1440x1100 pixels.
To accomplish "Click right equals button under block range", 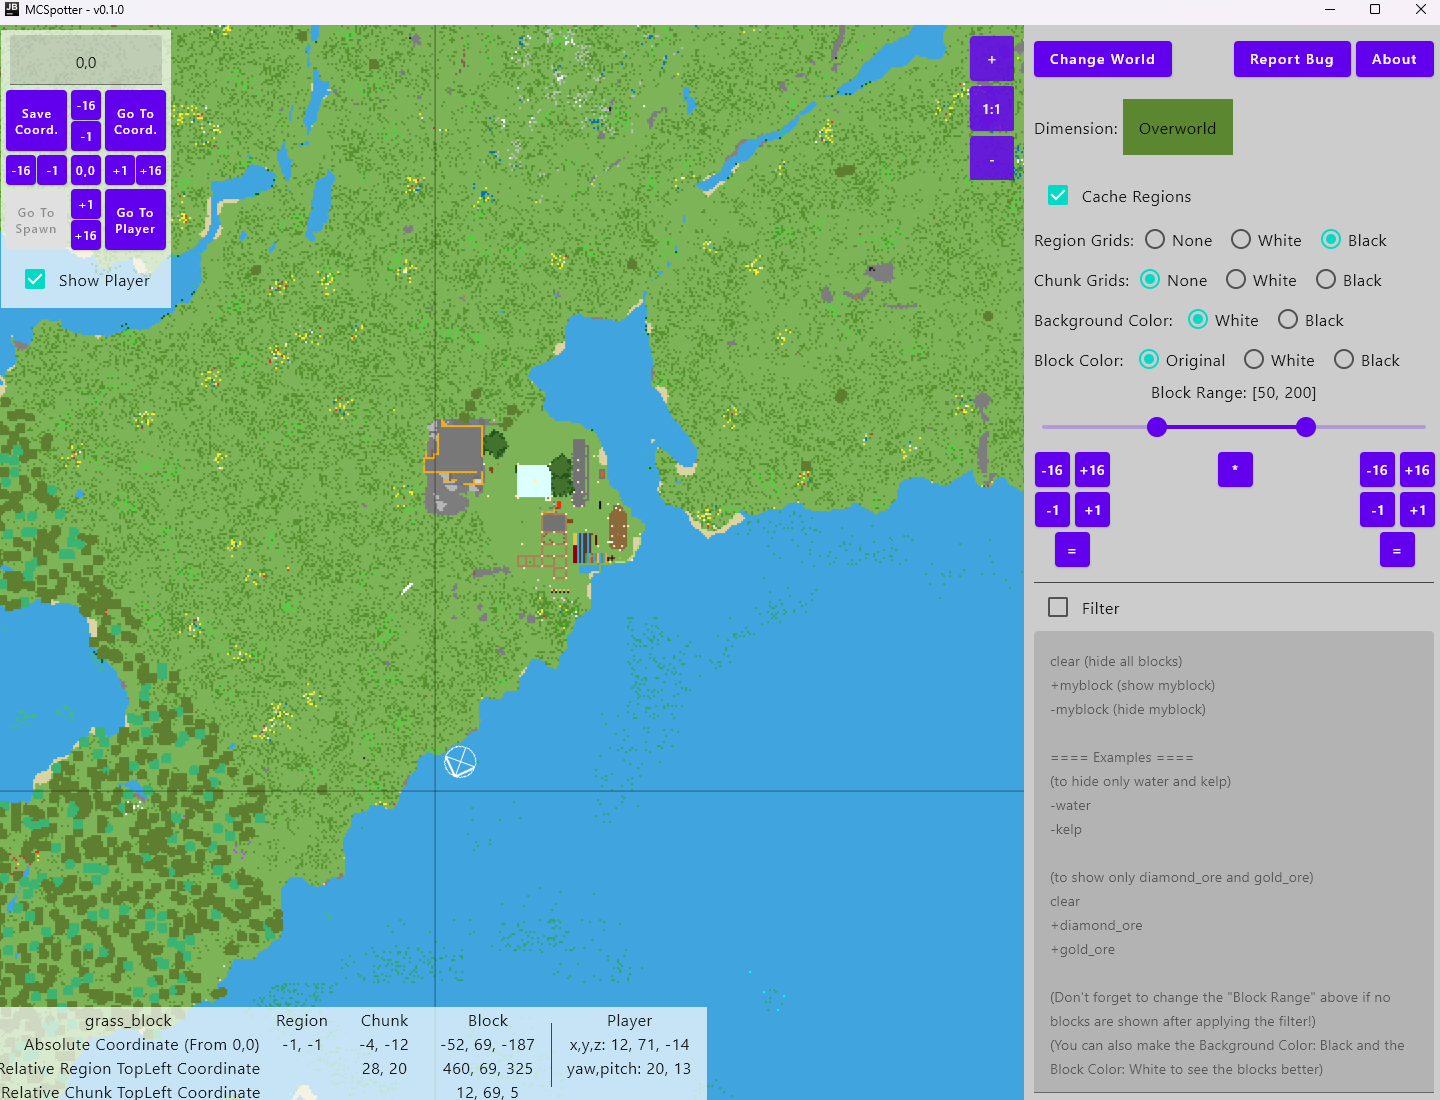I will pyautogui.click(x=1397, y=550).
